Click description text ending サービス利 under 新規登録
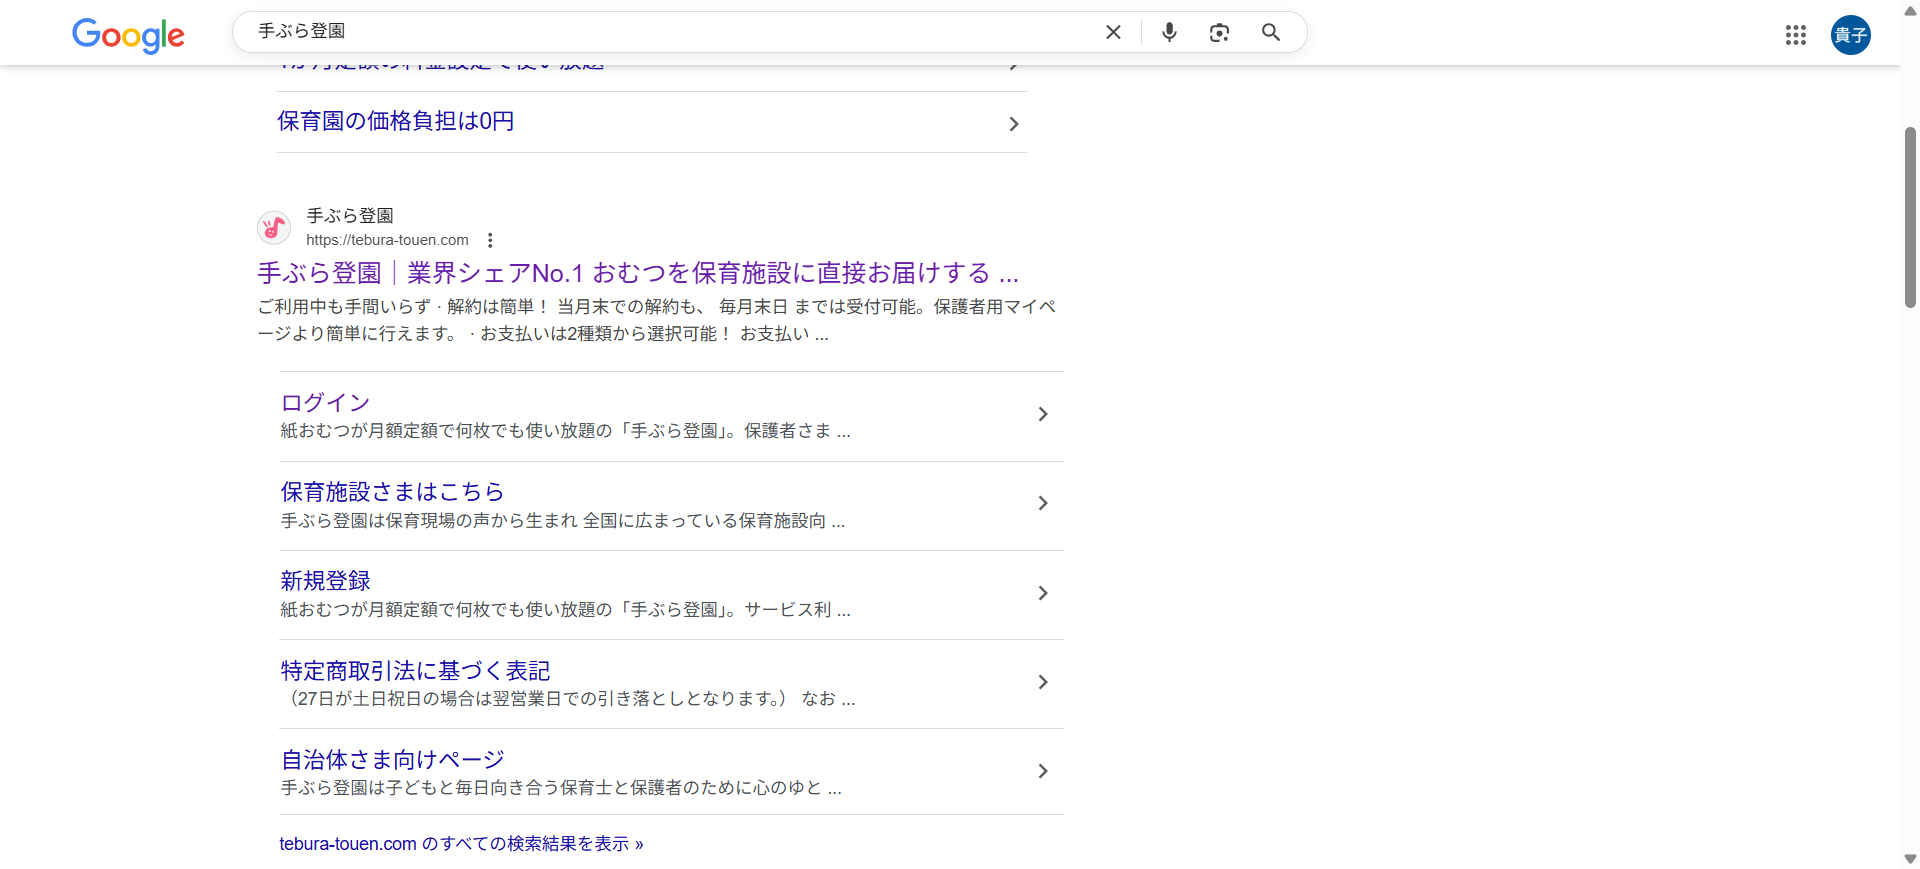 point(565,610)
